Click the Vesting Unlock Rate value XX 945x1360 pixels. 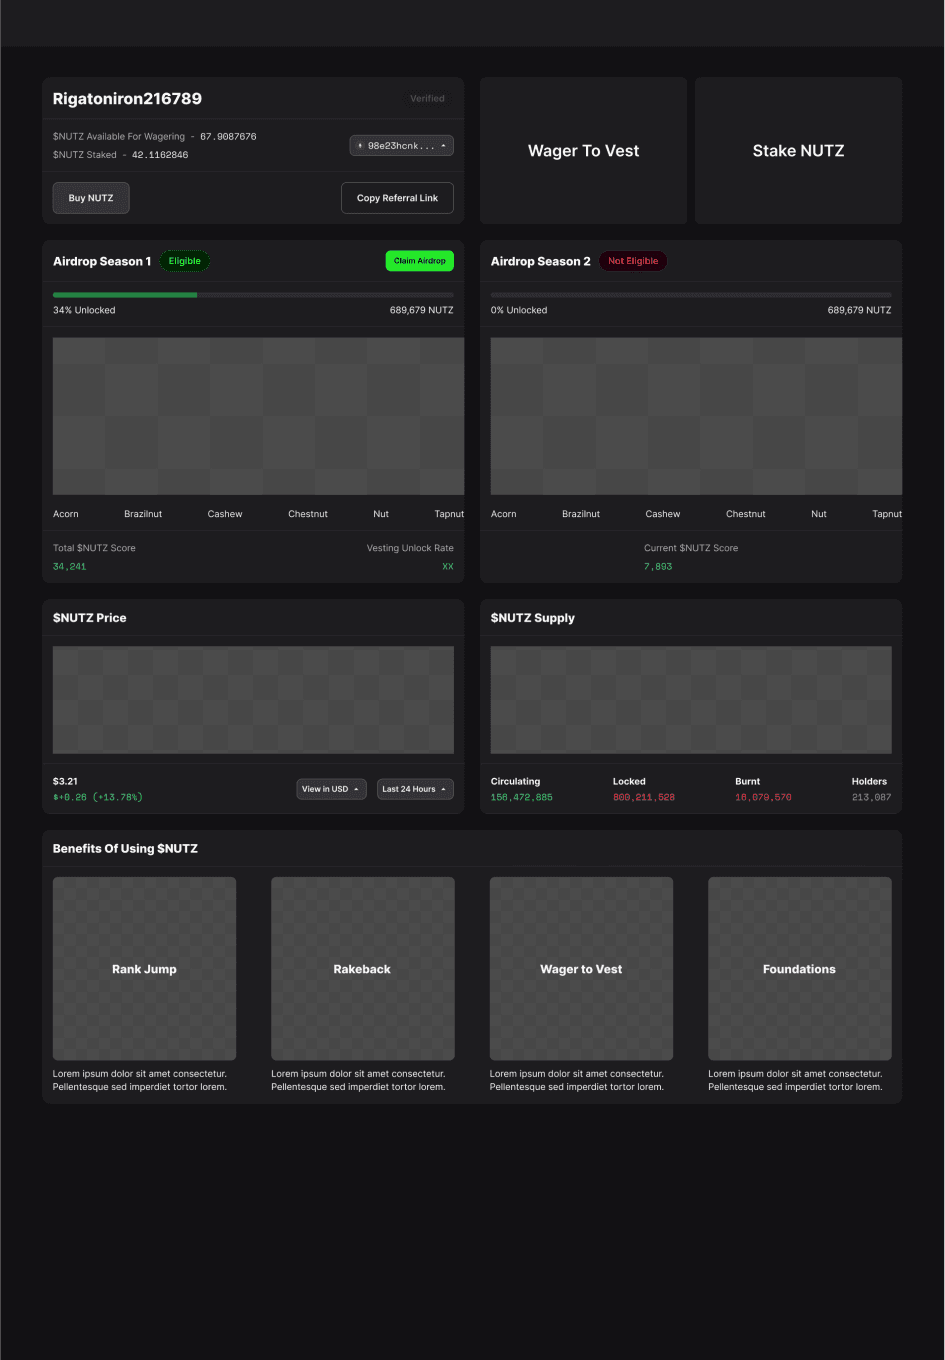click(448, 567)
